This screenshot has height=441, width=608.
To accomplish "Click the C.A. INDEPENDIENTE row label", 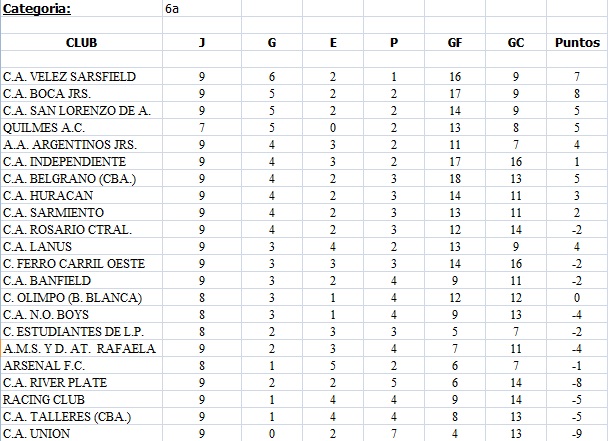I will (x=64, y=162).
